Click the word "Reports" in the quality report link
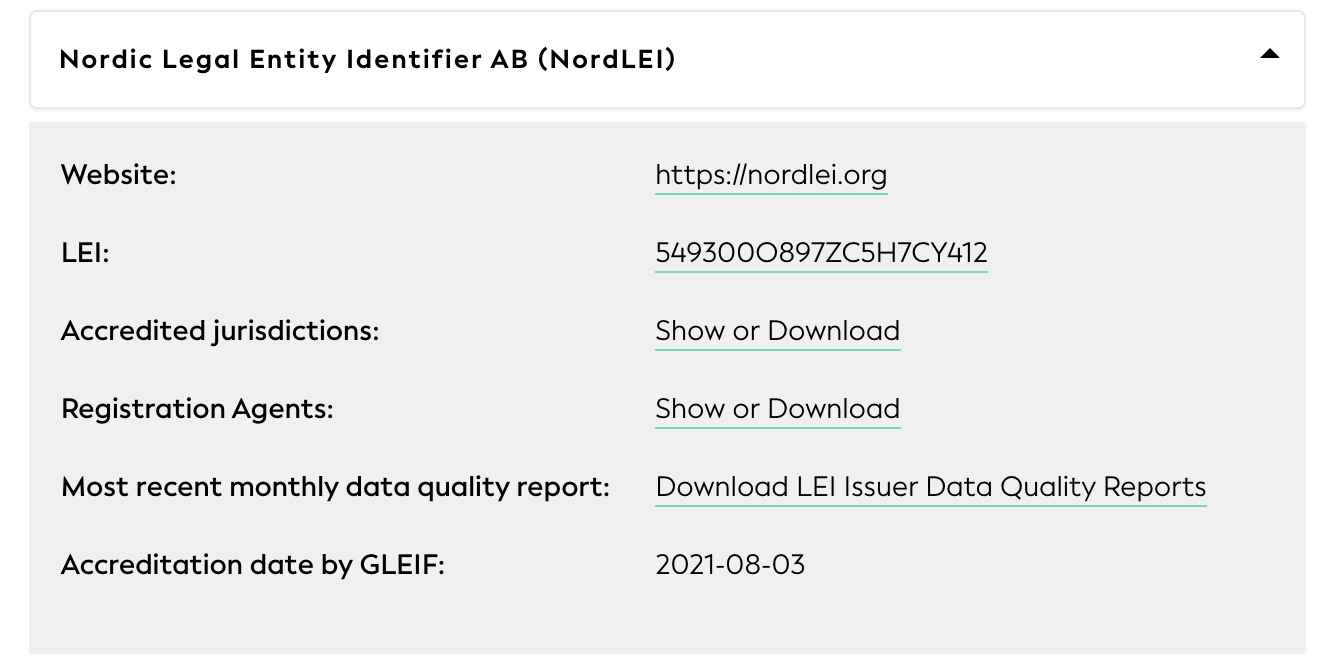1328x664 pixels. point(1154,487)
